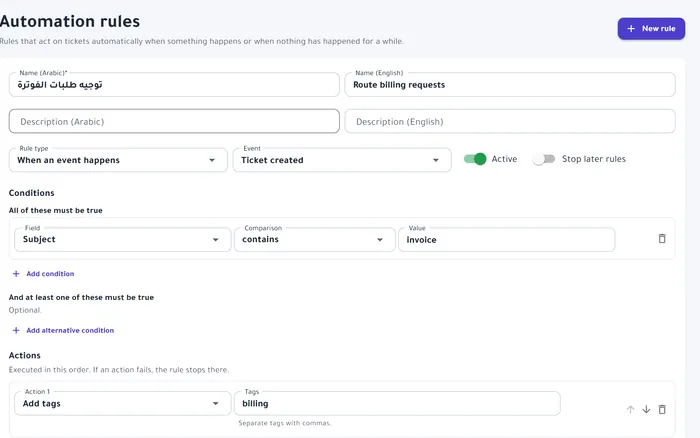Click the 'Optional.' text under alternative conditions
Viewport: 700px width, 438px height.
point(25,310)
